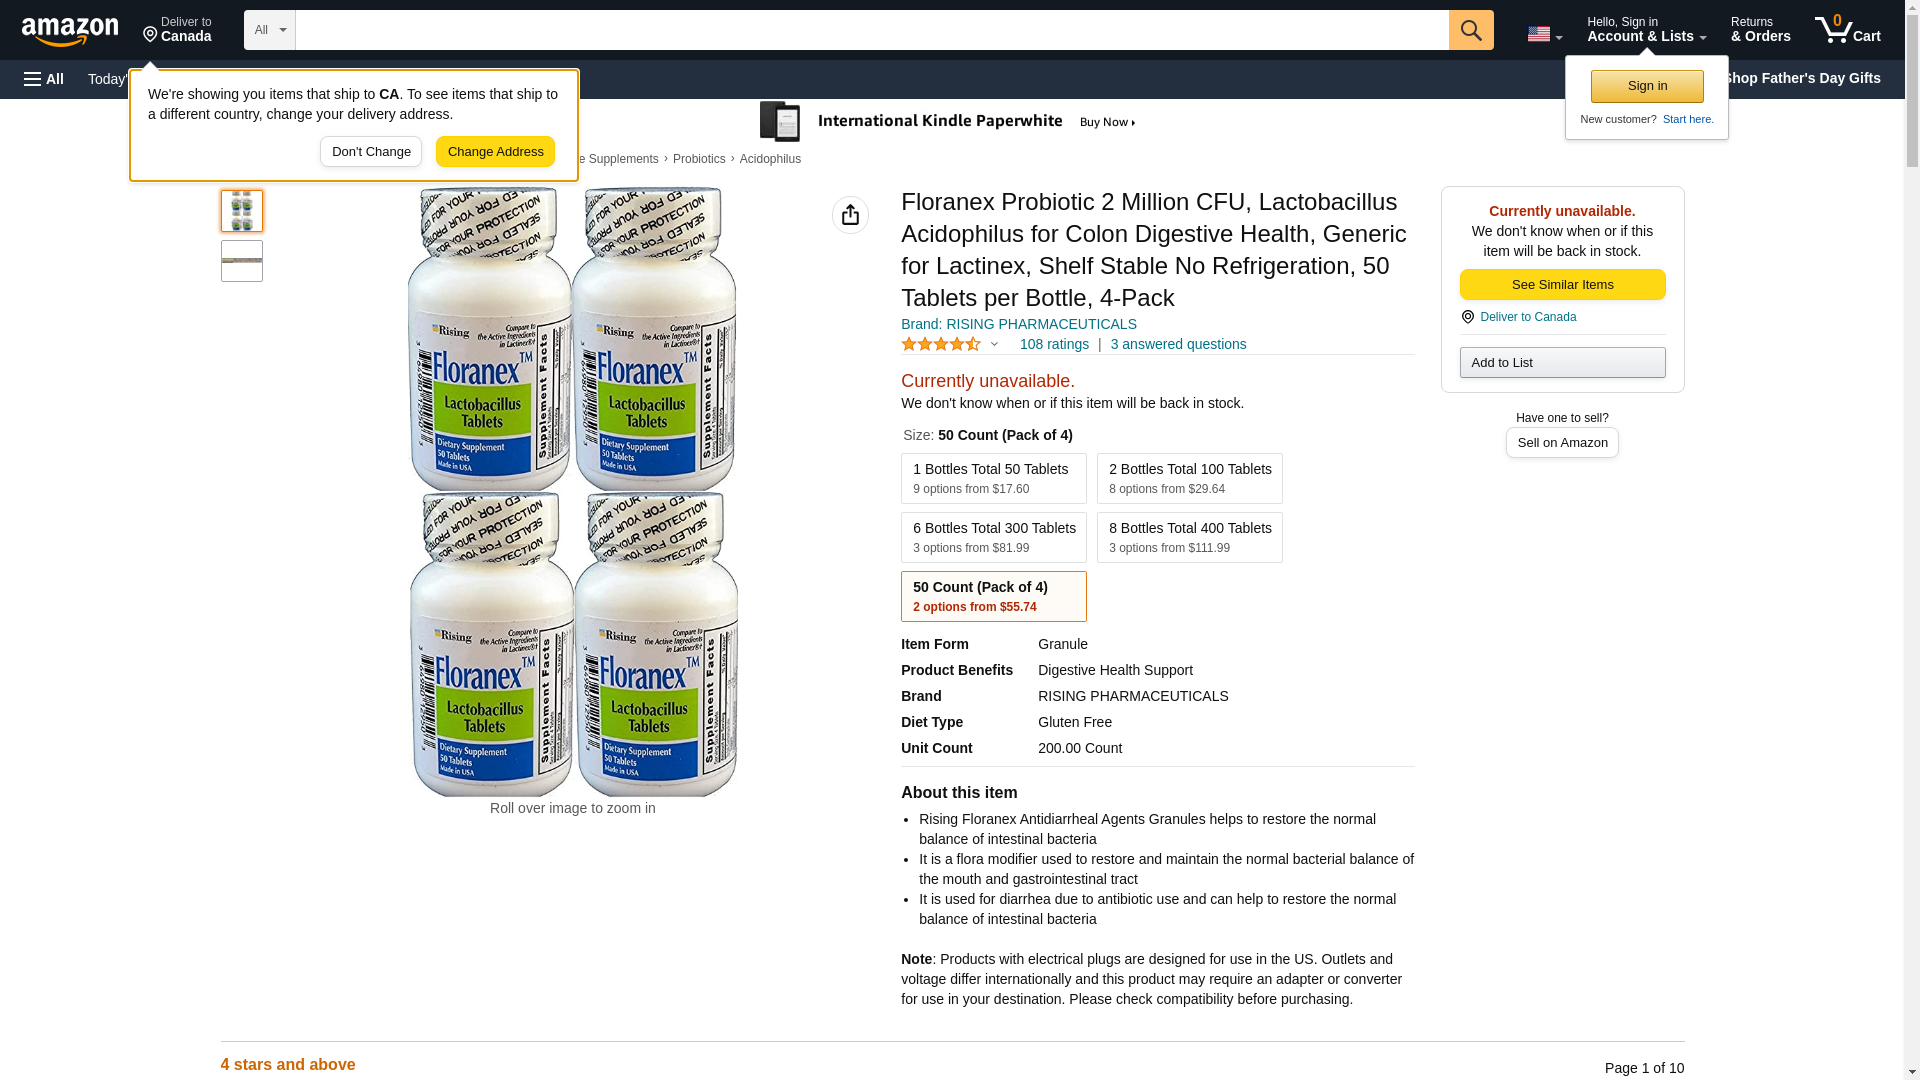Click the share icon beside product image
This screenshot has width=1920, height=1080.
pos(850,215)
